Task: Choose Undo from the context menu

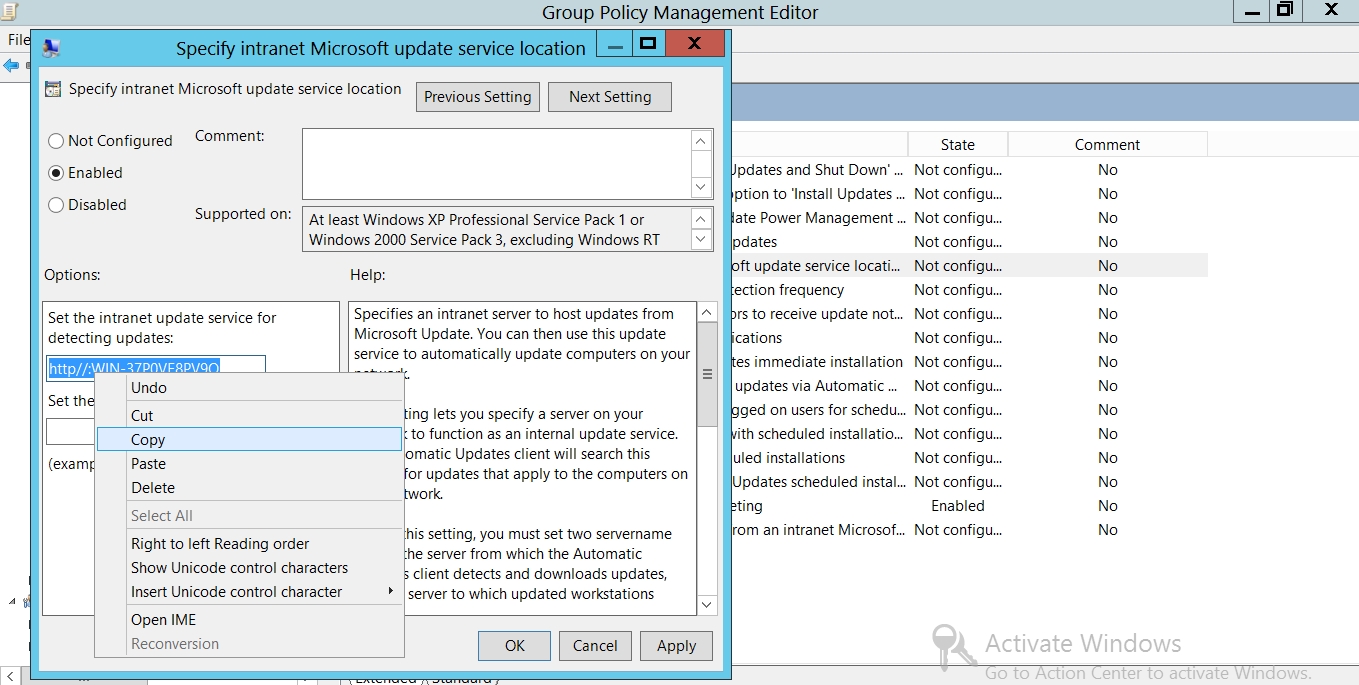Action: [249, 388]
